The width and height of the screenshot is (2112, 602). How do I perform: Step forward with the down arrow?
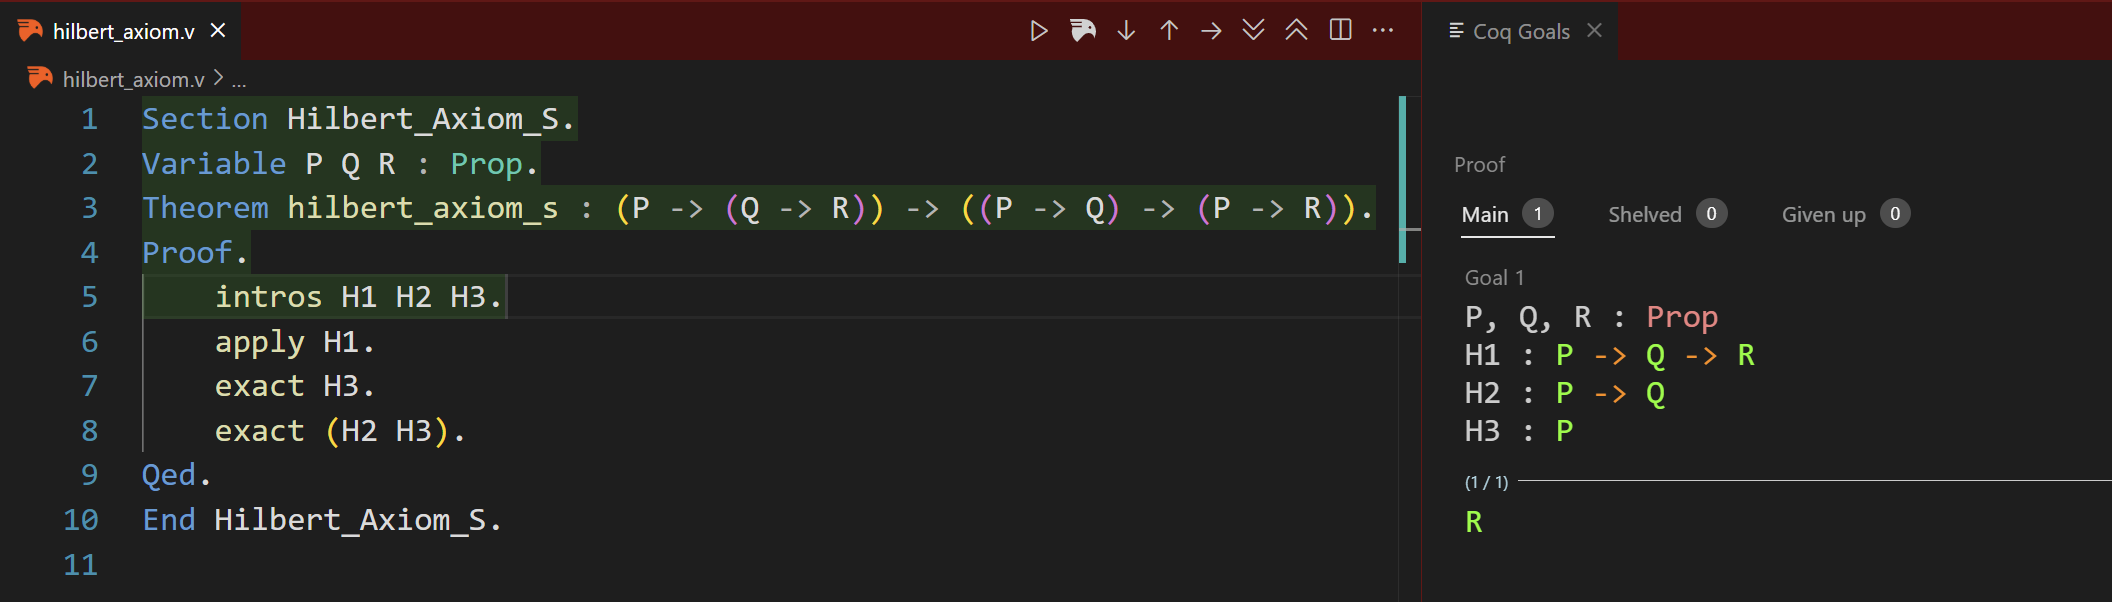click(1126, 31)
